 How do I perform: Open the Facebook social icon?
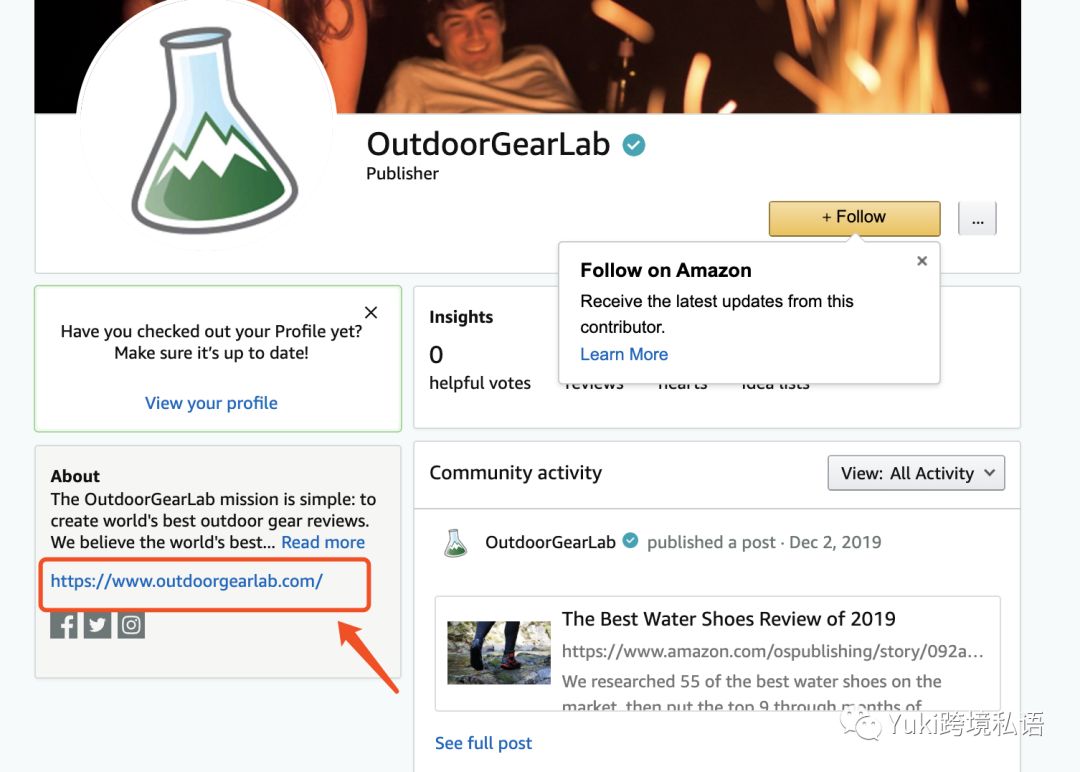point(63,625)
